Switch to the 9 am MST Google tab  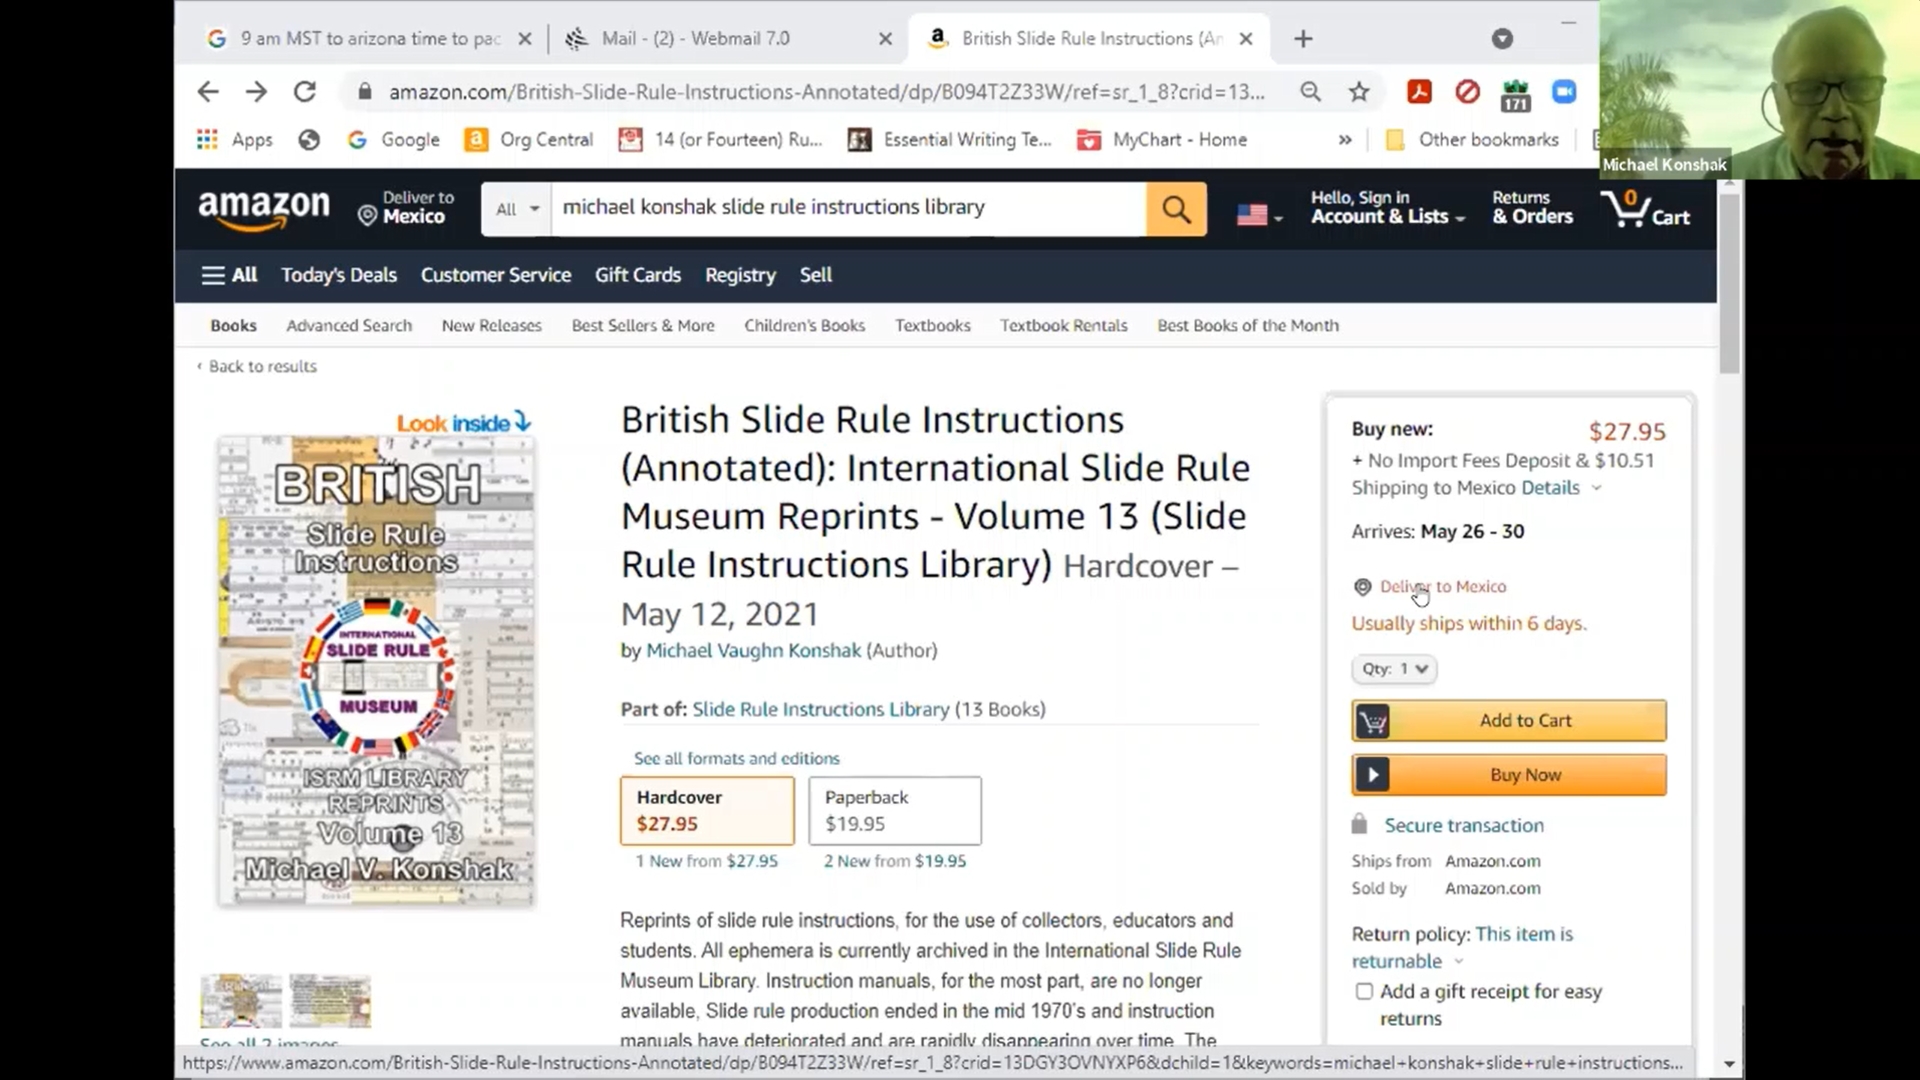coord(370,39)
